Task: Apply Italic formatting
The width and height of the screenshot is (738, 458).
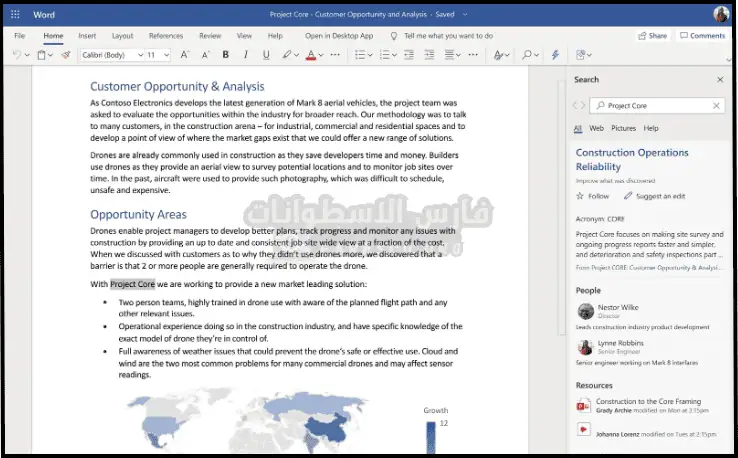Action: 244,55
